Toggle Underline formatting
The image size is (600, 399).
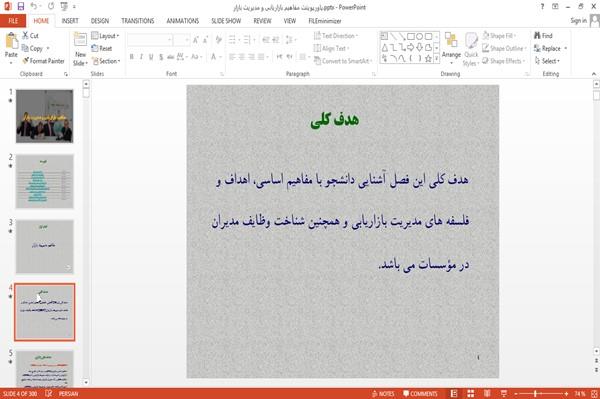pyautogui.click(x=151, y=57)
